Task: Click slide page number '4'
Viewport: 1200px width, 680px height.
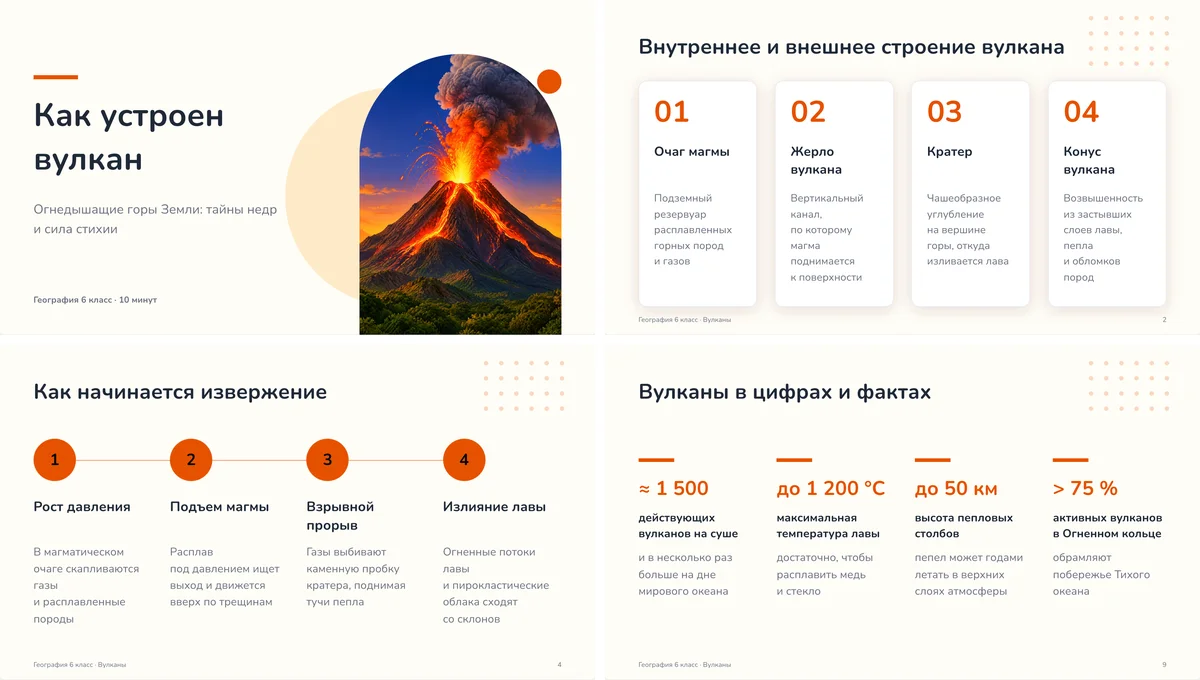Action: (559, 665)
